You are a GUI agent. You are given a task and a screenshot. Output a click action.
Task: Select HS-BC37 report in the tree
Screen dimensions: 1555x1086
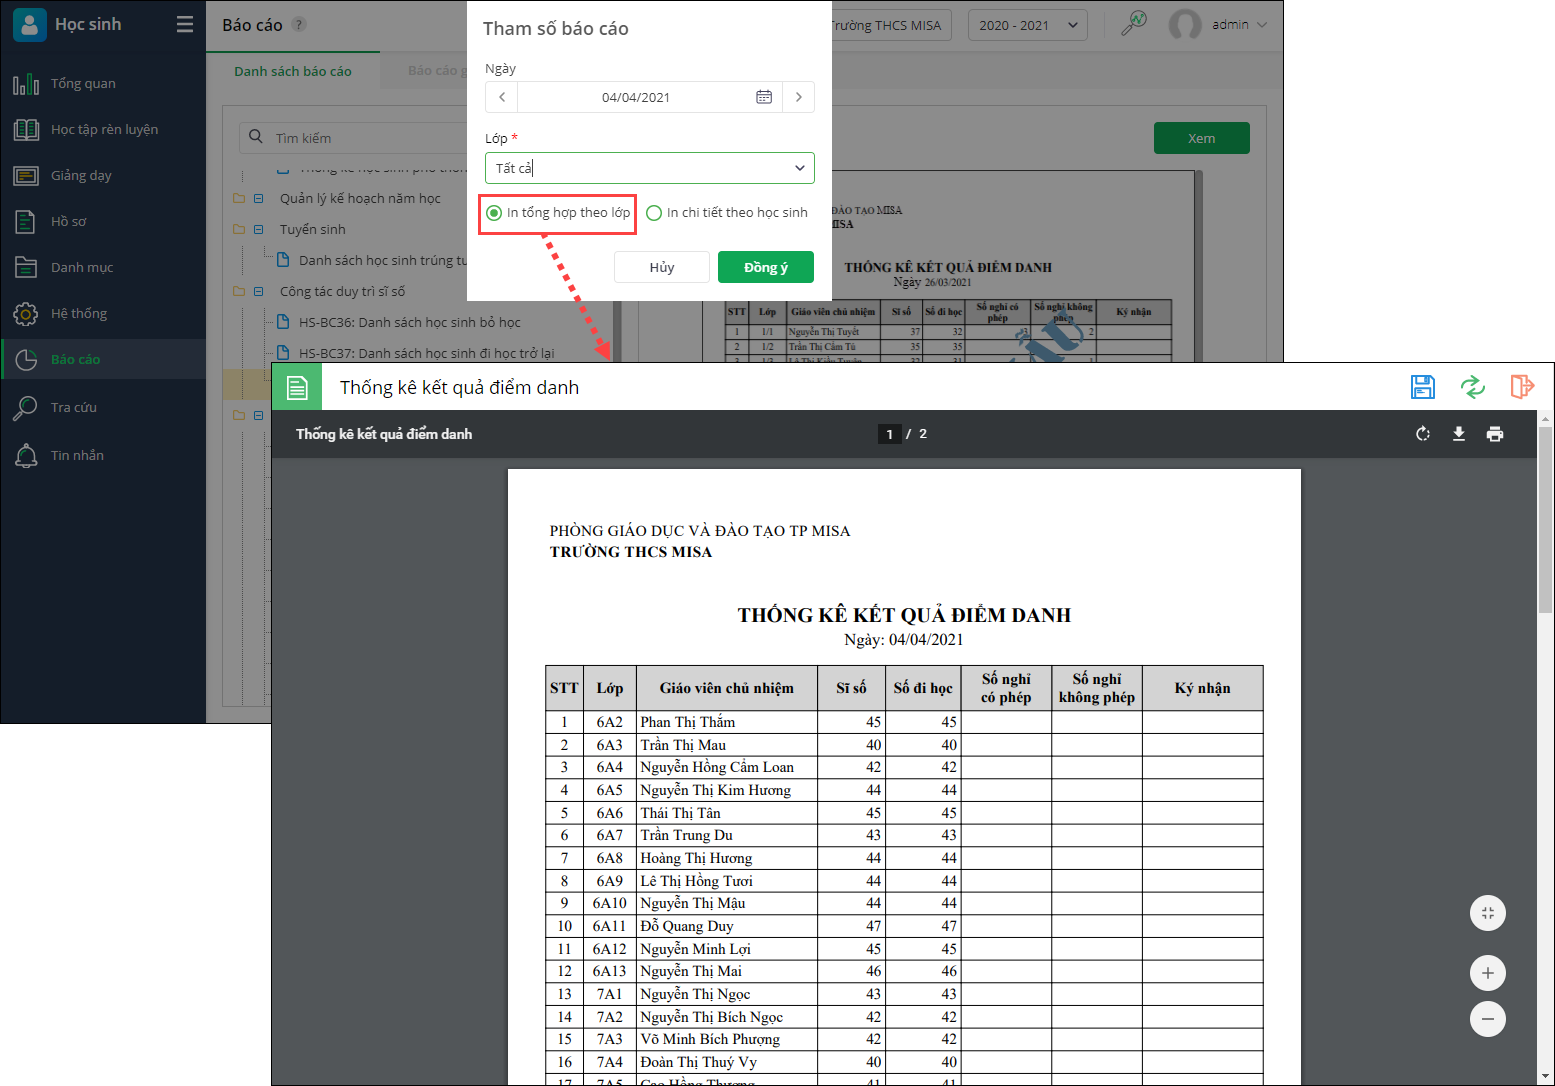click(x=426, y=353)
